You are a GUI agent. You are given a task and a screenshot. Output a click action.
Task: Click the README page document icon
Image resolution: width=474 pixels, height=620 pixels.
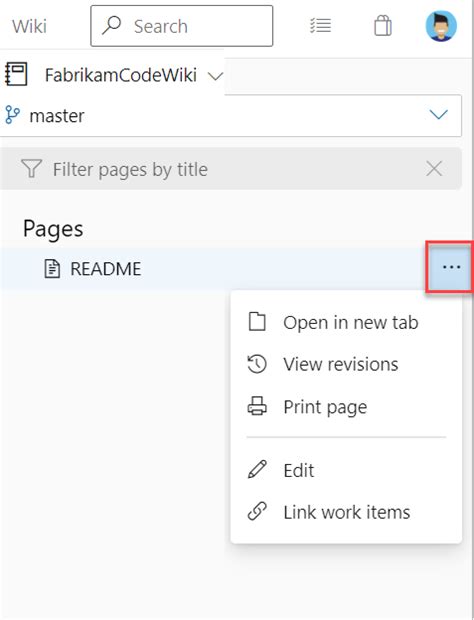pyautogui.click(x=52, y=269)
